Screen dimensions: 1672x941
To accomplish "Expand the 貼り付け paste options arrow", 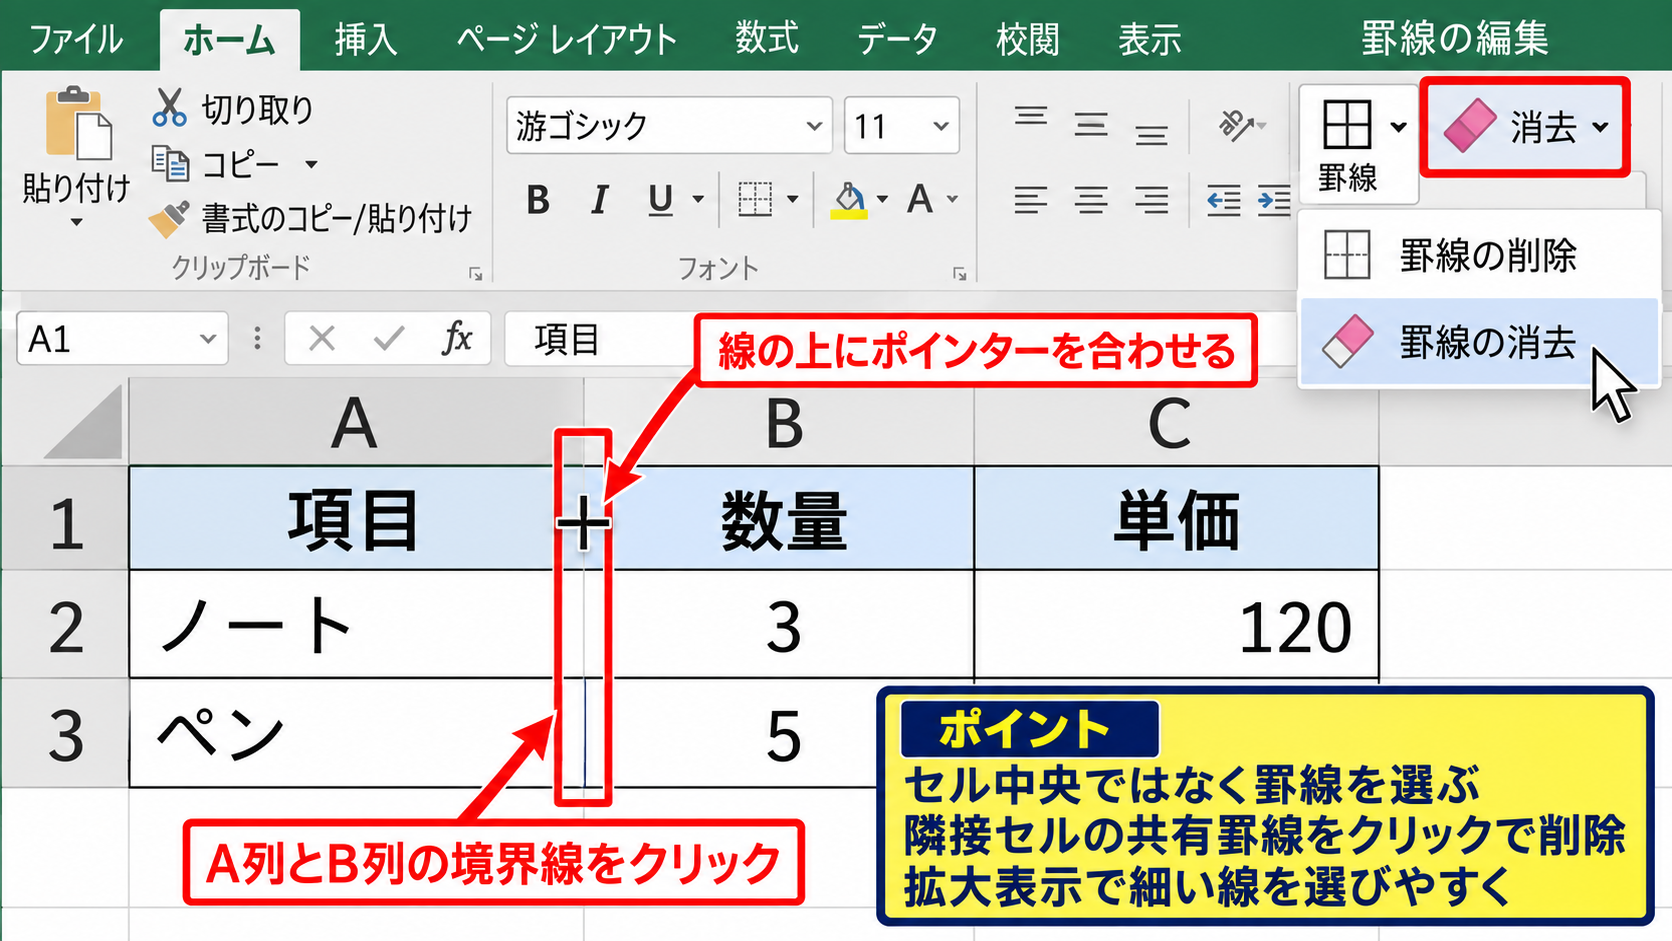I will pos(77,222).
